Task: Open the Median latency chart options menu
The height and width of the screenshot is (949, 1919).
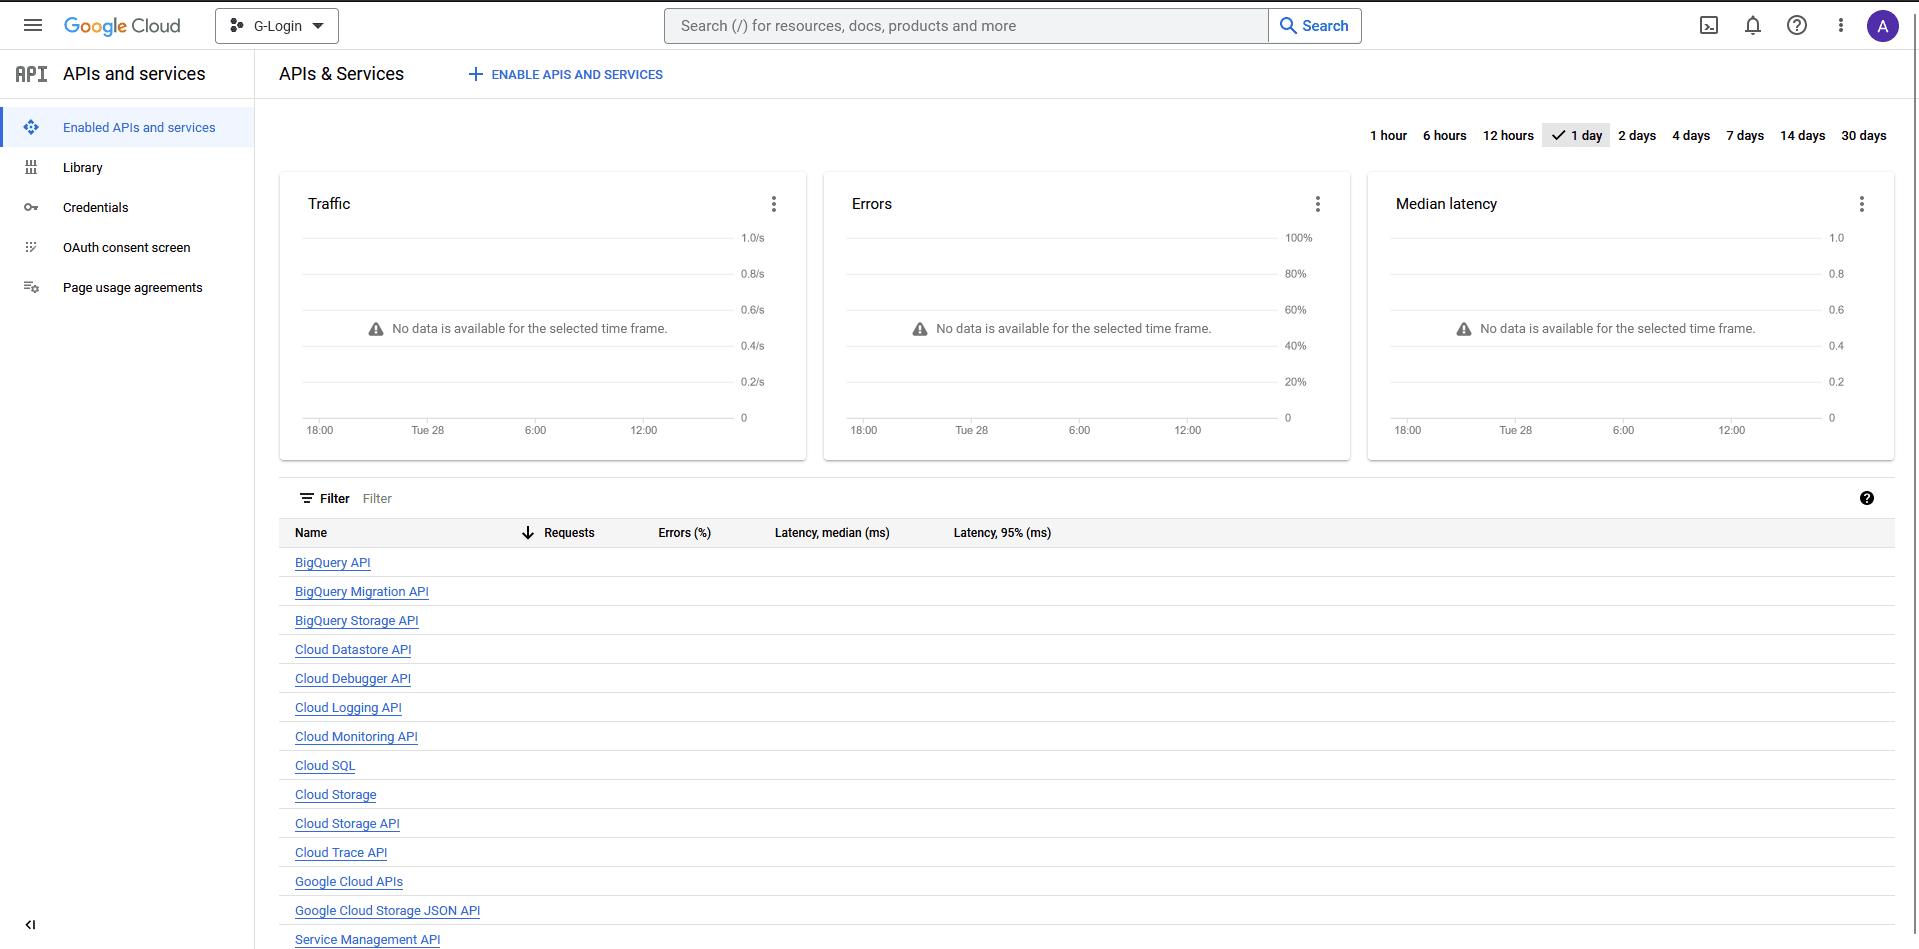Action: pyautogui.click(x=1862, y=203)
